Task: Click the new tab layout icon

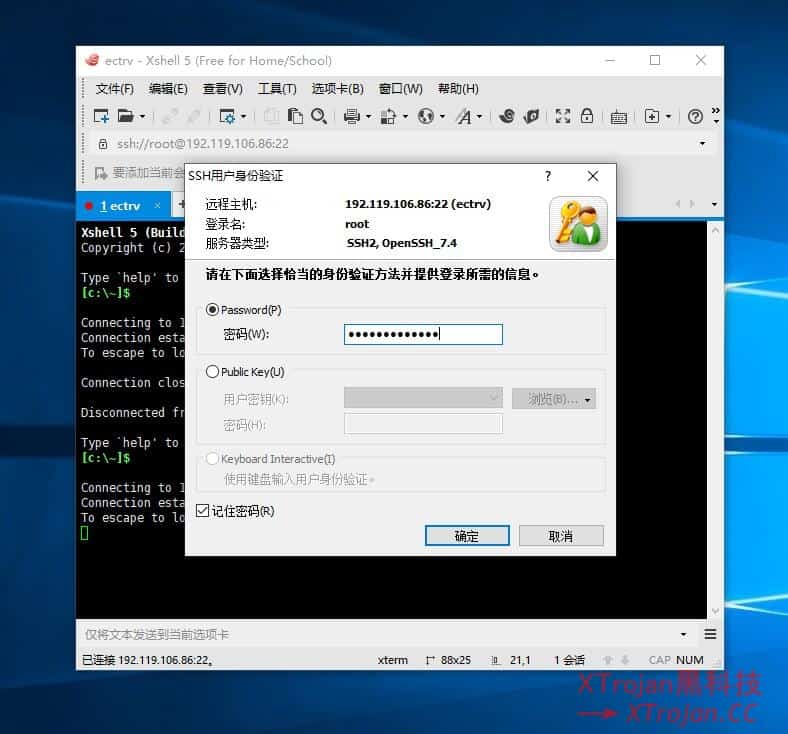Action: pos(652,117)
